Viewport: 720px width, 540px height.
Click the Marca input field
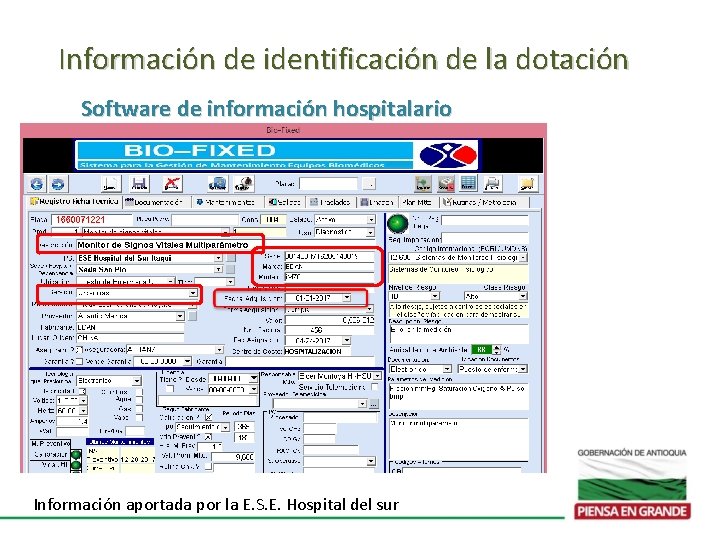(x=329, y=267)
